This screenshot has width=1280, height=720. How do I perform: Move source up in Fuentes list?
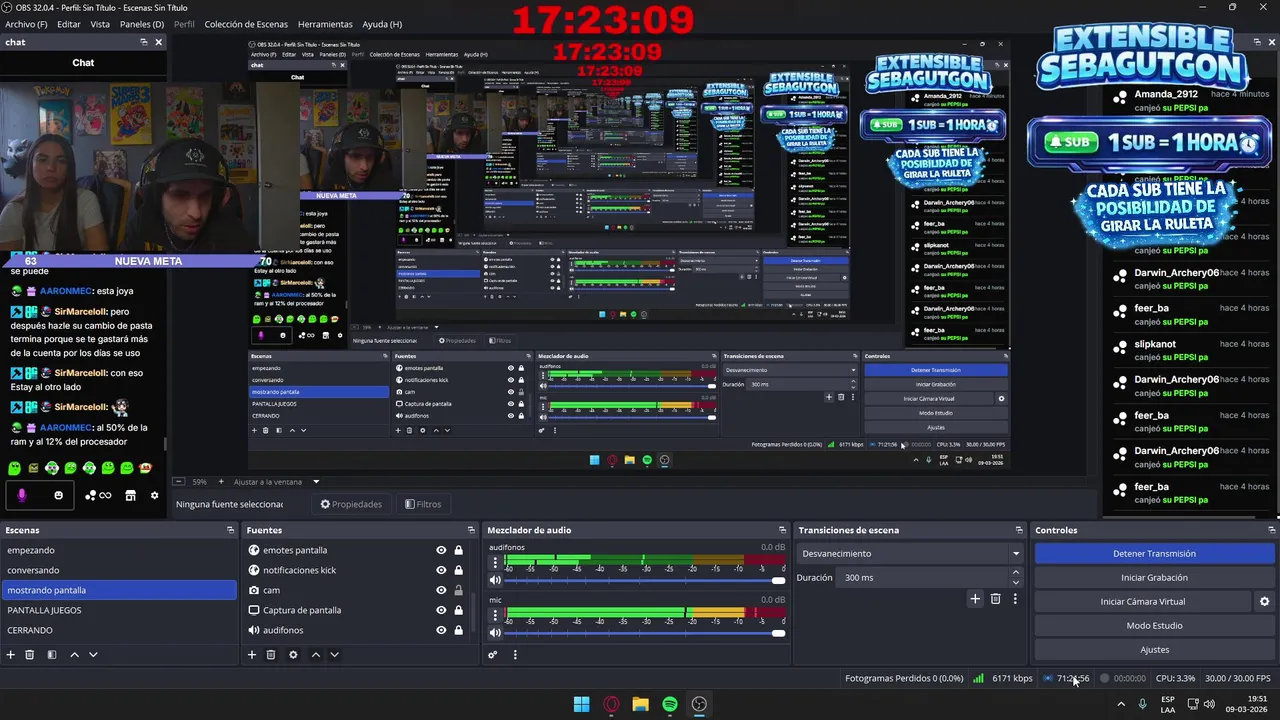pyautogui.click(x=315, y=655)
